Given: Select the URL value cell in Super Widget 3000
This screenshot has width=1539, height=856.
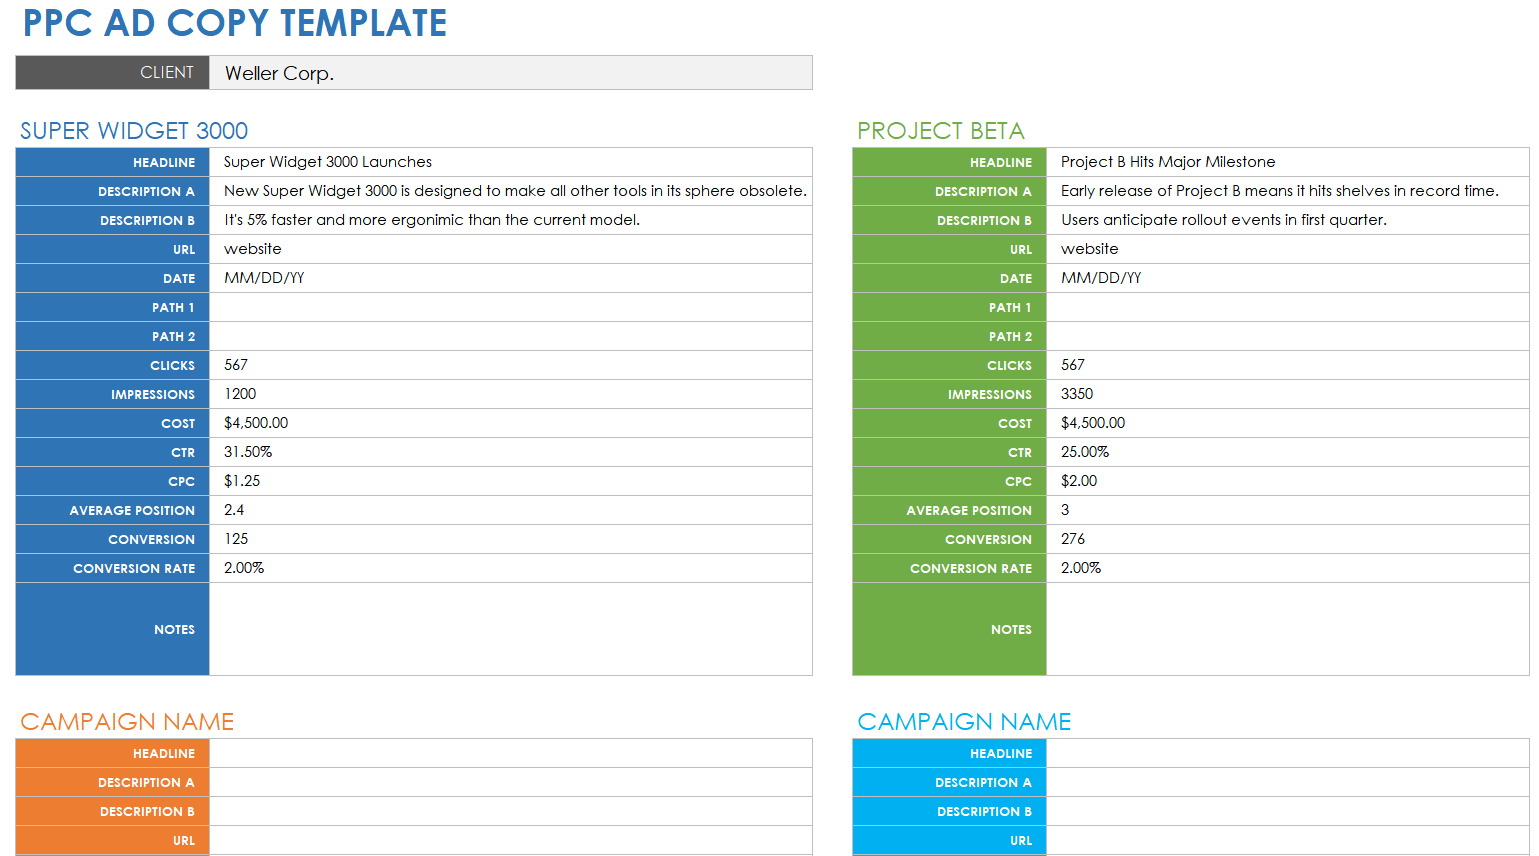Looking at the screenshot, I should (510, 249).
